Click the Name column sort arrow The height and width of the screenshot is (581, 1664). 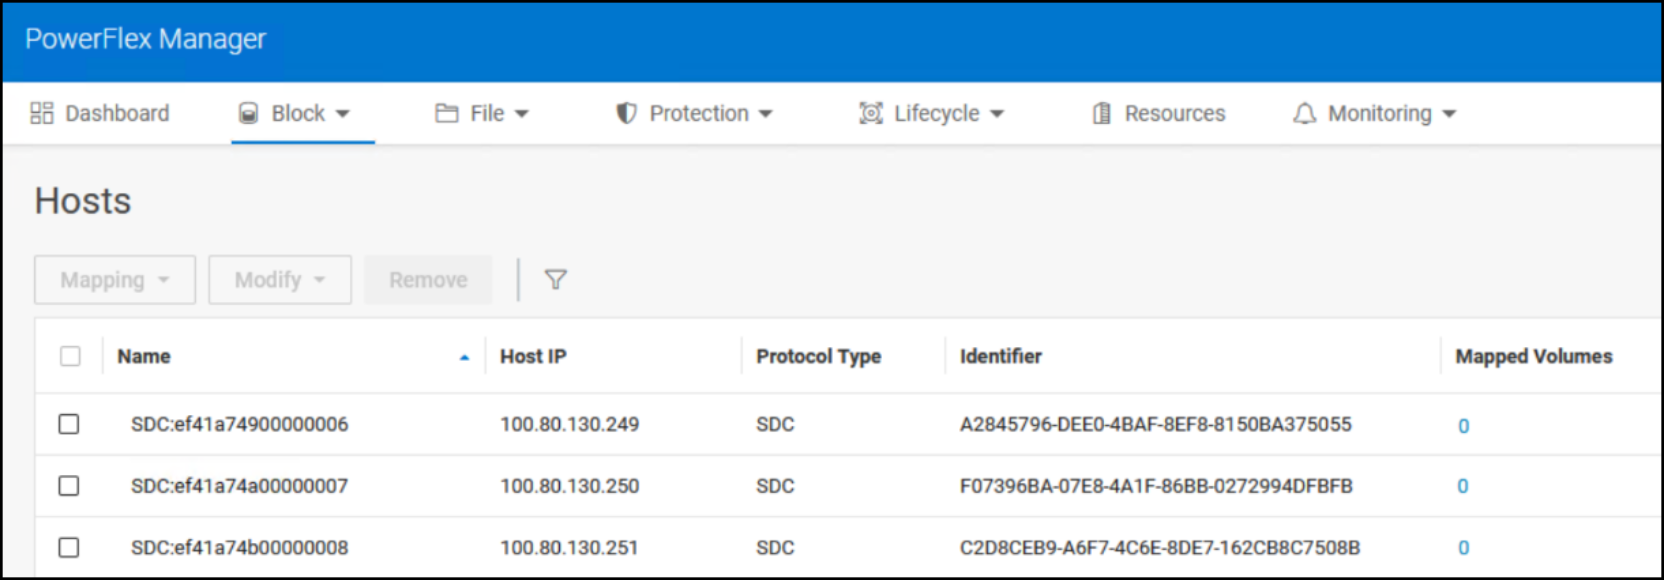click(x=464, y=357)
